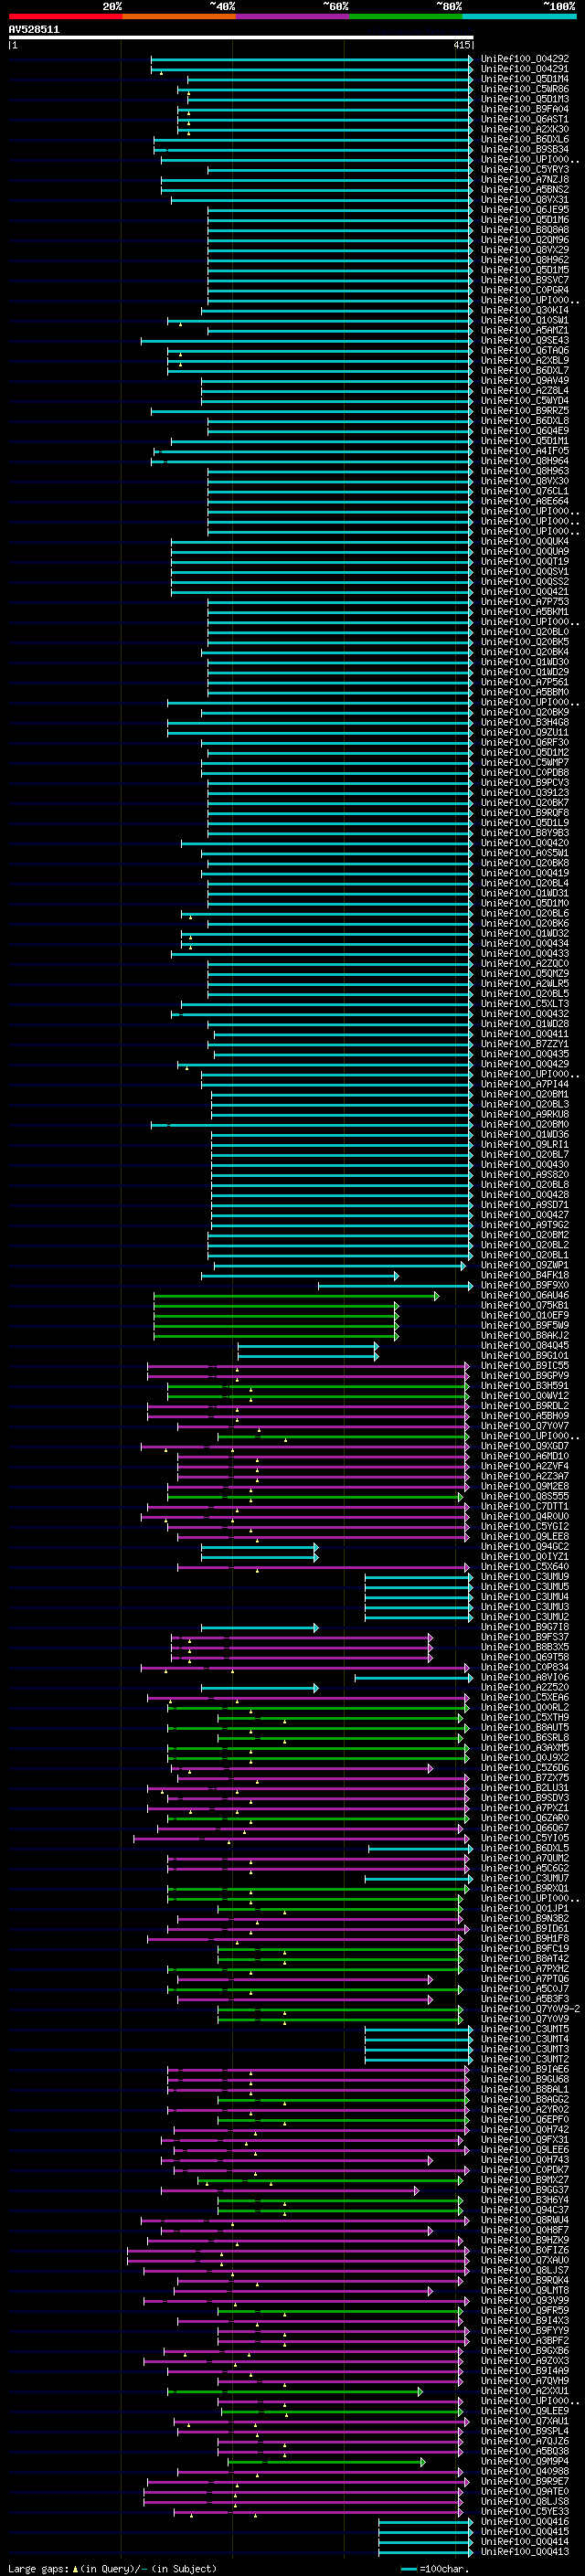Select the UniRef100_Q6EPF0 label
This screenshot has width=585, height=2576.
click(525, 2119)
